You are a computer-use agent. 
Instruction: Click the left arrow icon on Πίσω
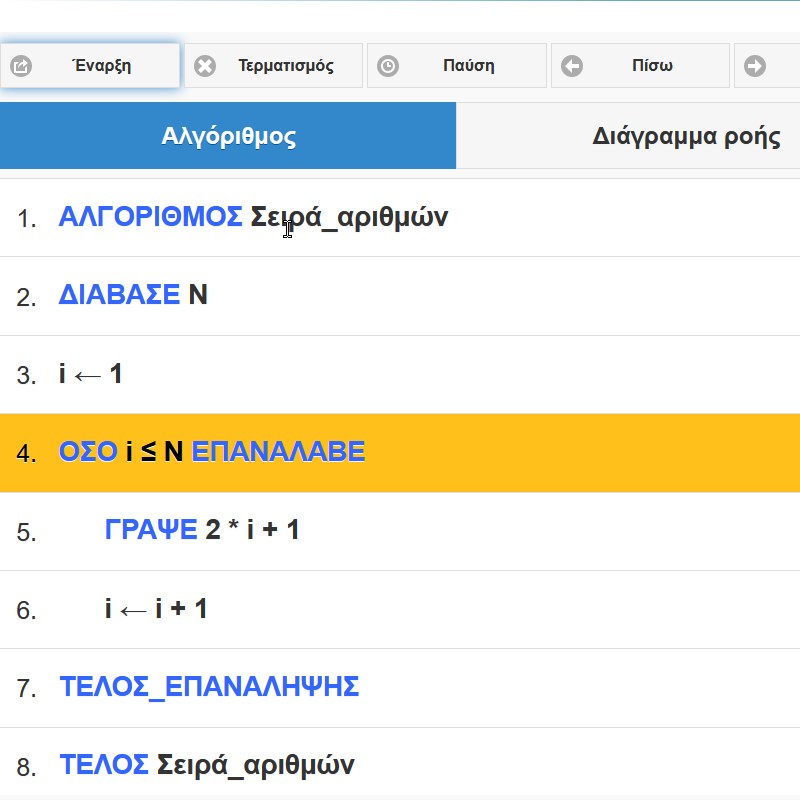coord(571,66)
